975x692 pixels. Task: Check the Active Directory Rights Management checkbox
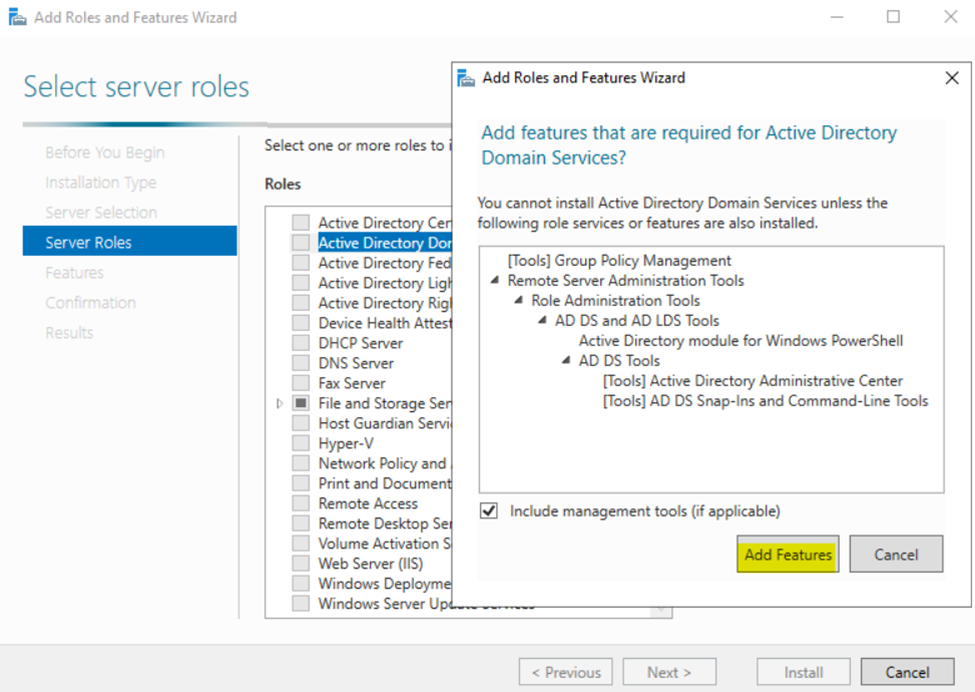pos(301,303)
